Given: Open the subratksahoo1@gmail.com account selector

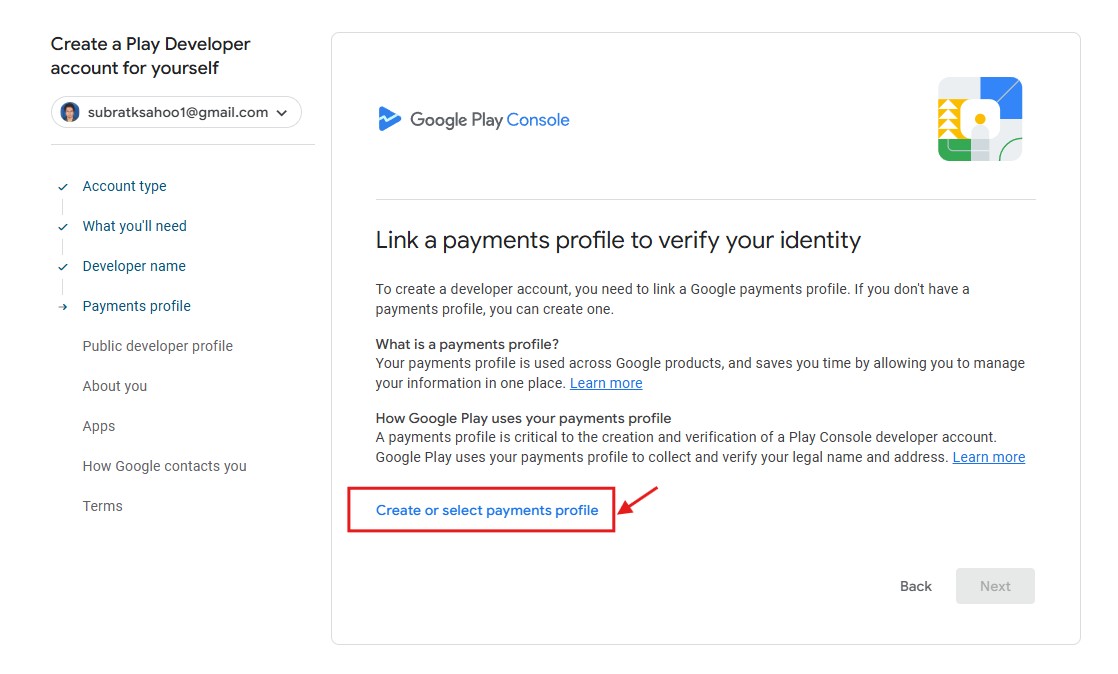Looking at the screenshot, I should [177, 113].
